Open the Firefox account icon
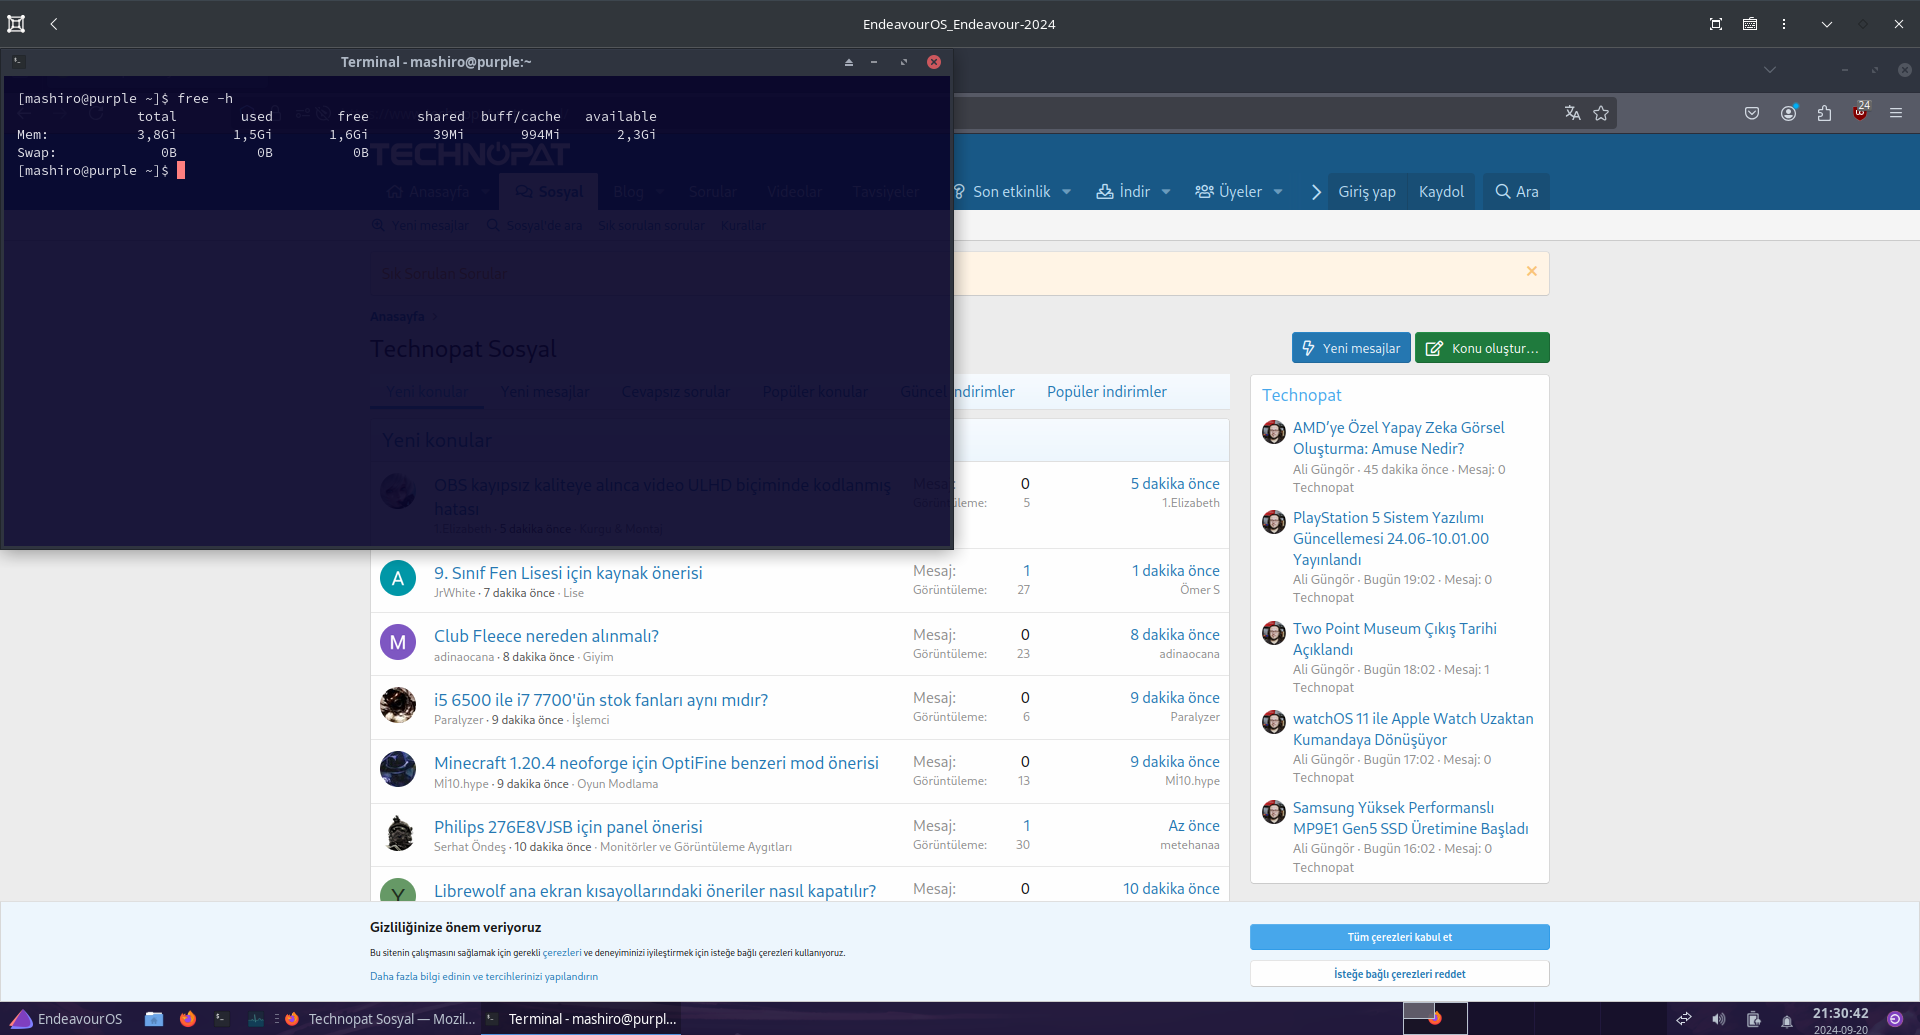The height and width of the screenshot is (1035, 1920). [1788, 113]
